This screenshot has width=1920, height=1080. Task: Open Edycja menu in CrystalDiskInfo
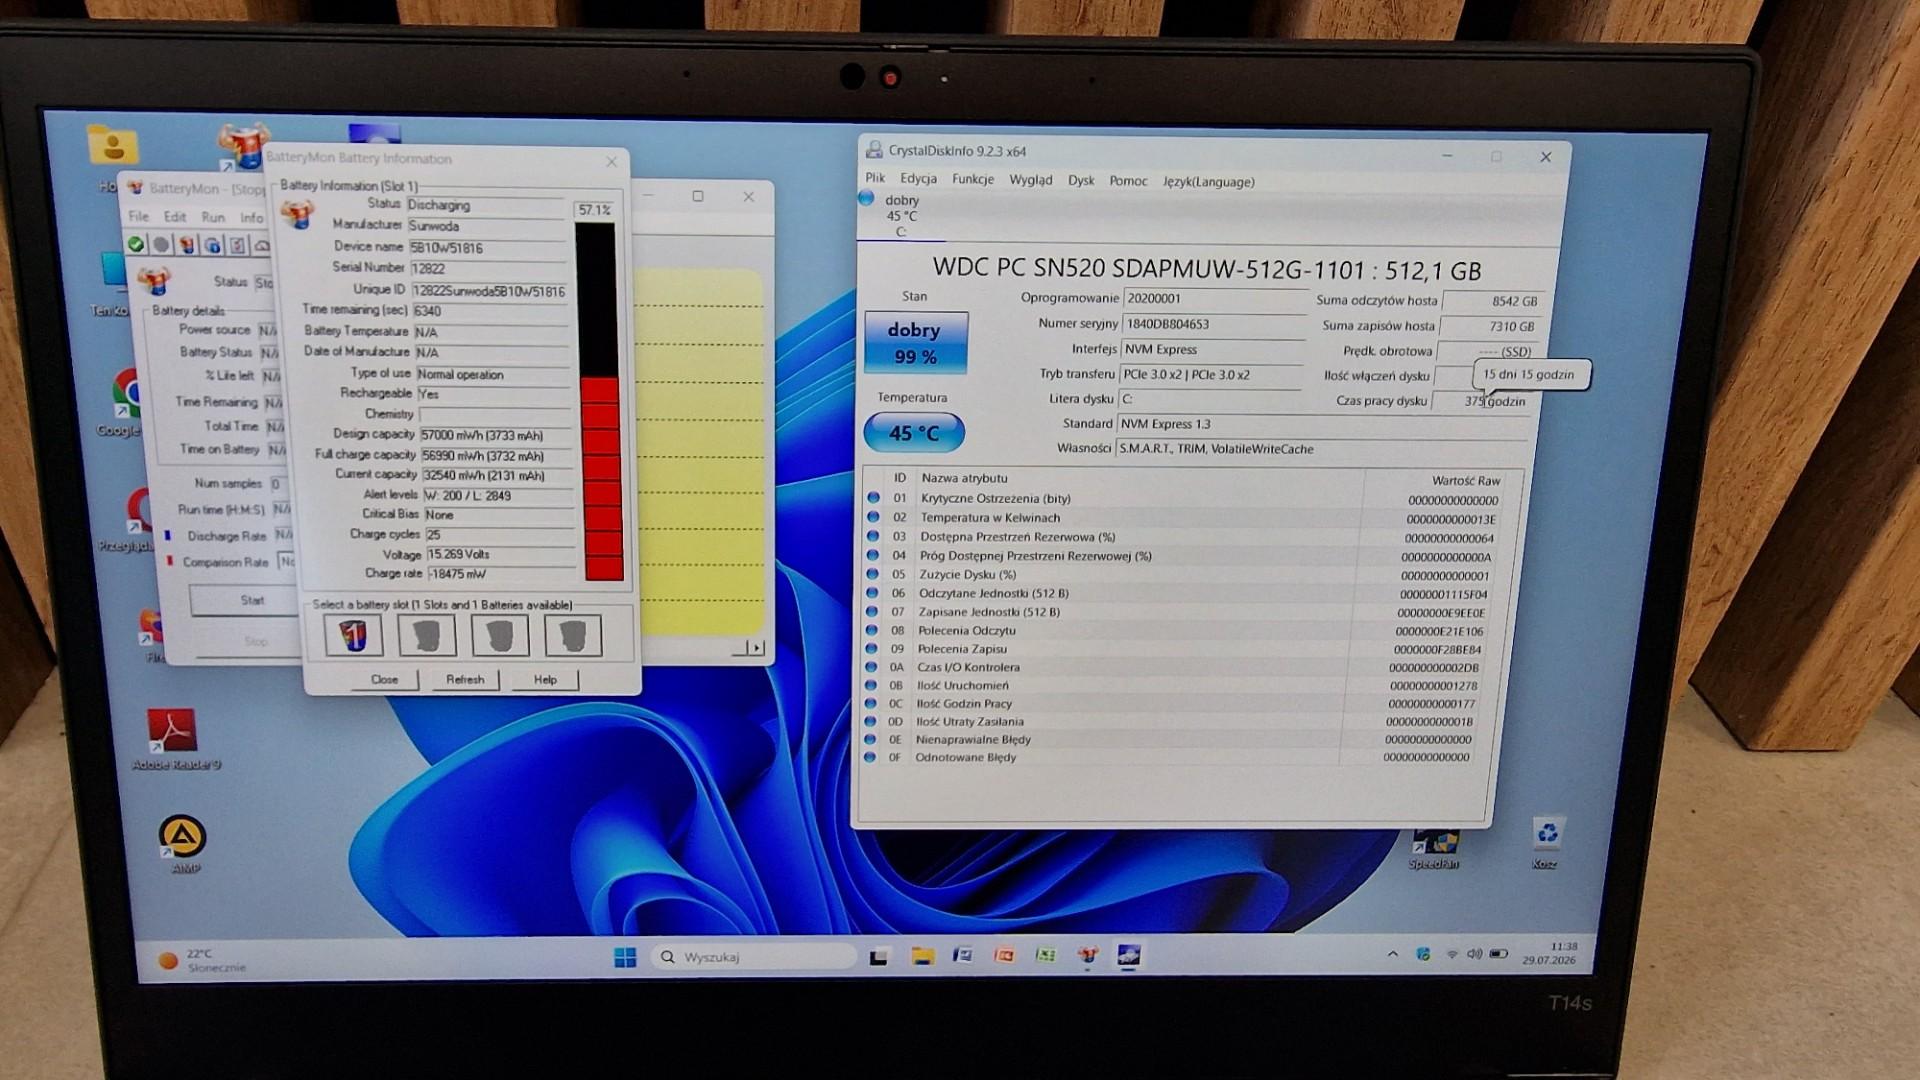918,179
